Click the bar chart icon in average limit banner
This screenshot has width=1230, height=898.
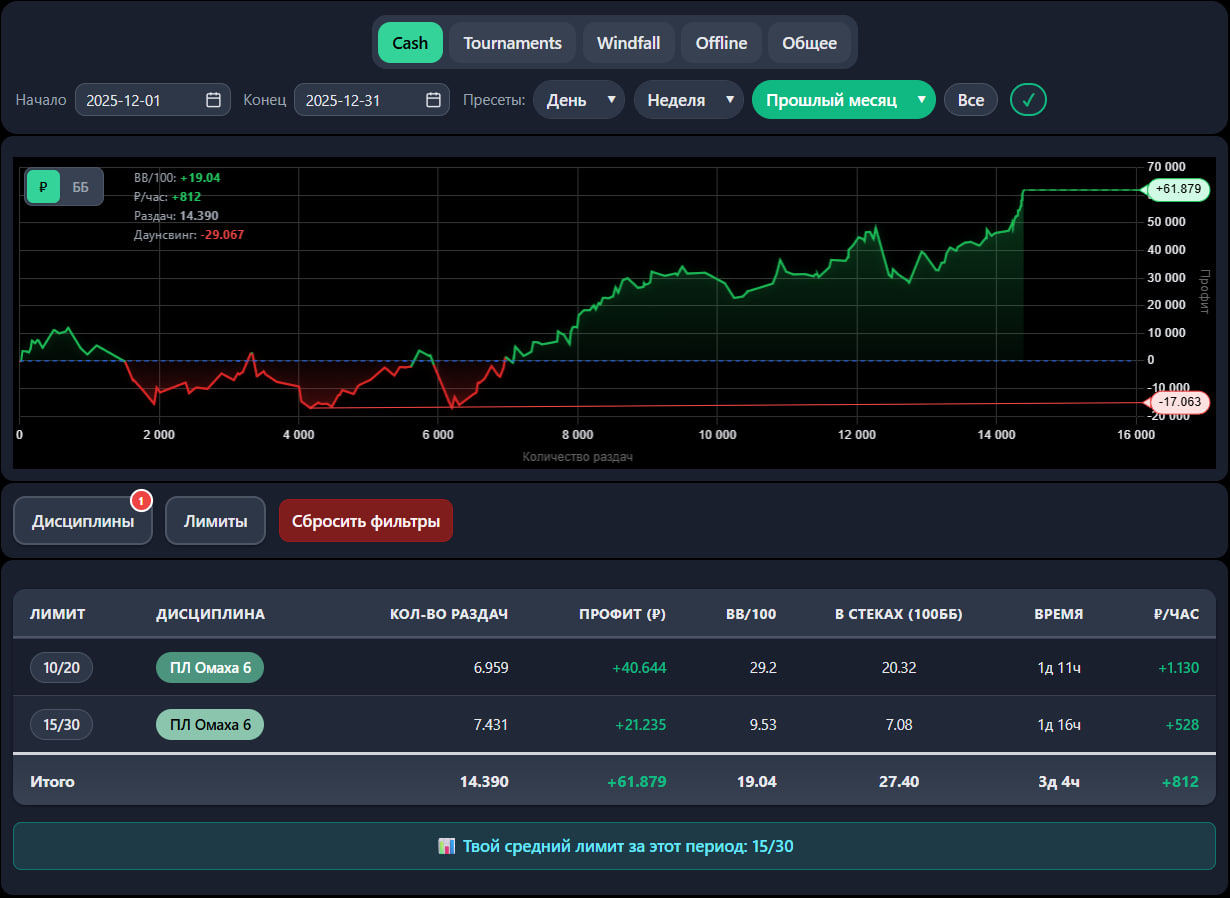click(x=447, y=846)
